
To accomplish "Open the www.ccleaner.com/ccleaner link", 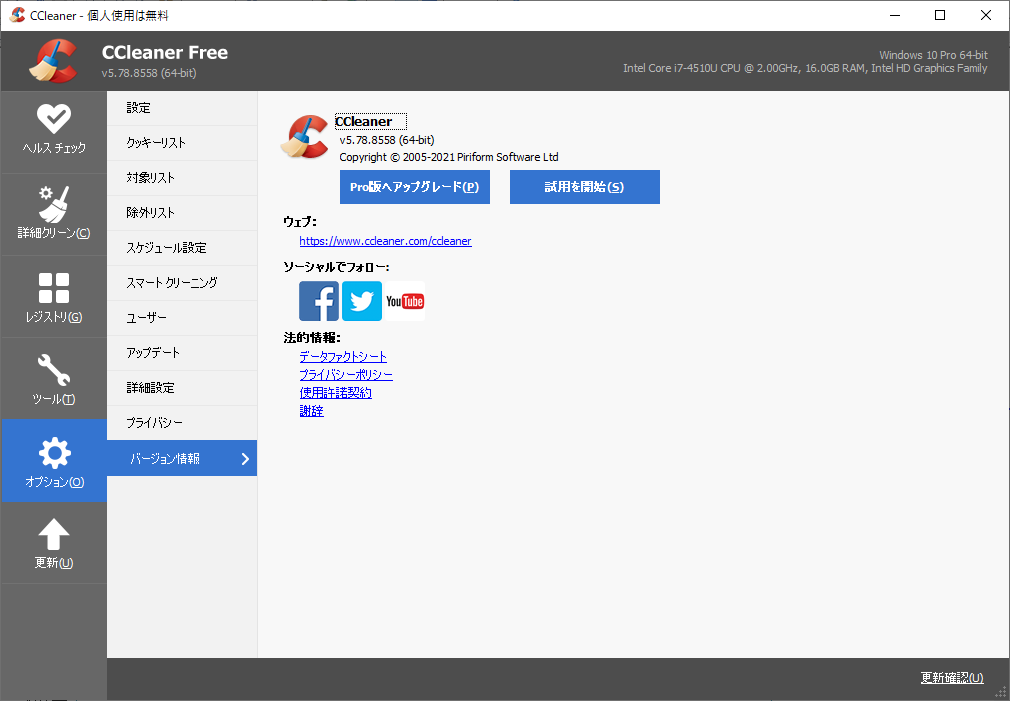I will [385, 241].
